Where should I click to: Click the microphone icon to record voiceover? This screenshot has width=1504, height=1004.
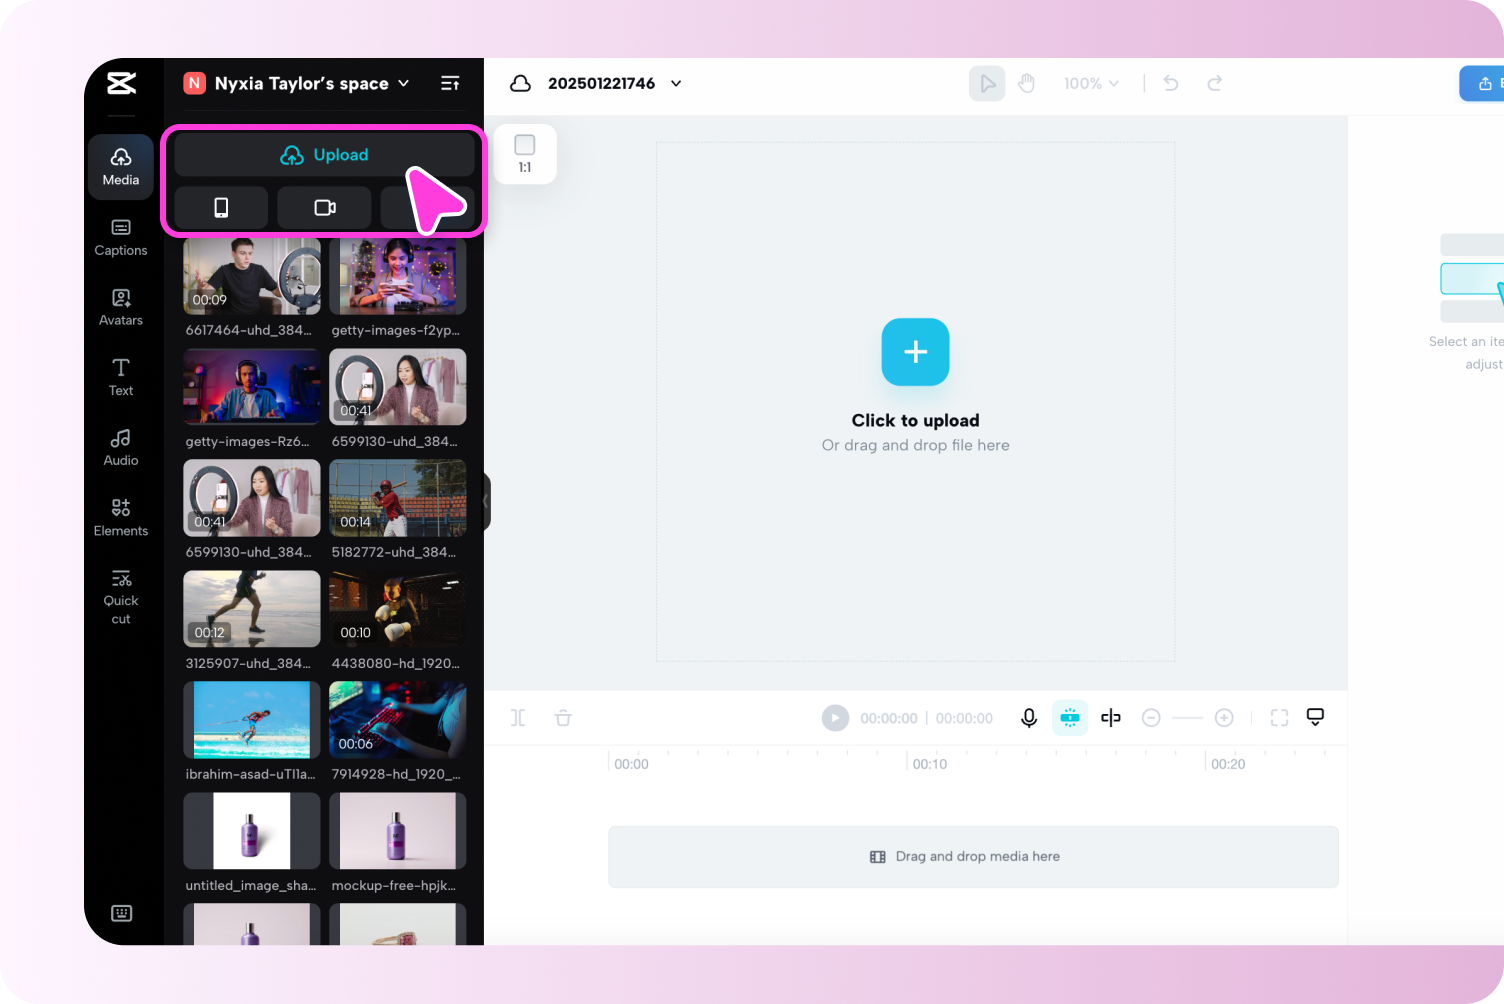(1028, 717)
